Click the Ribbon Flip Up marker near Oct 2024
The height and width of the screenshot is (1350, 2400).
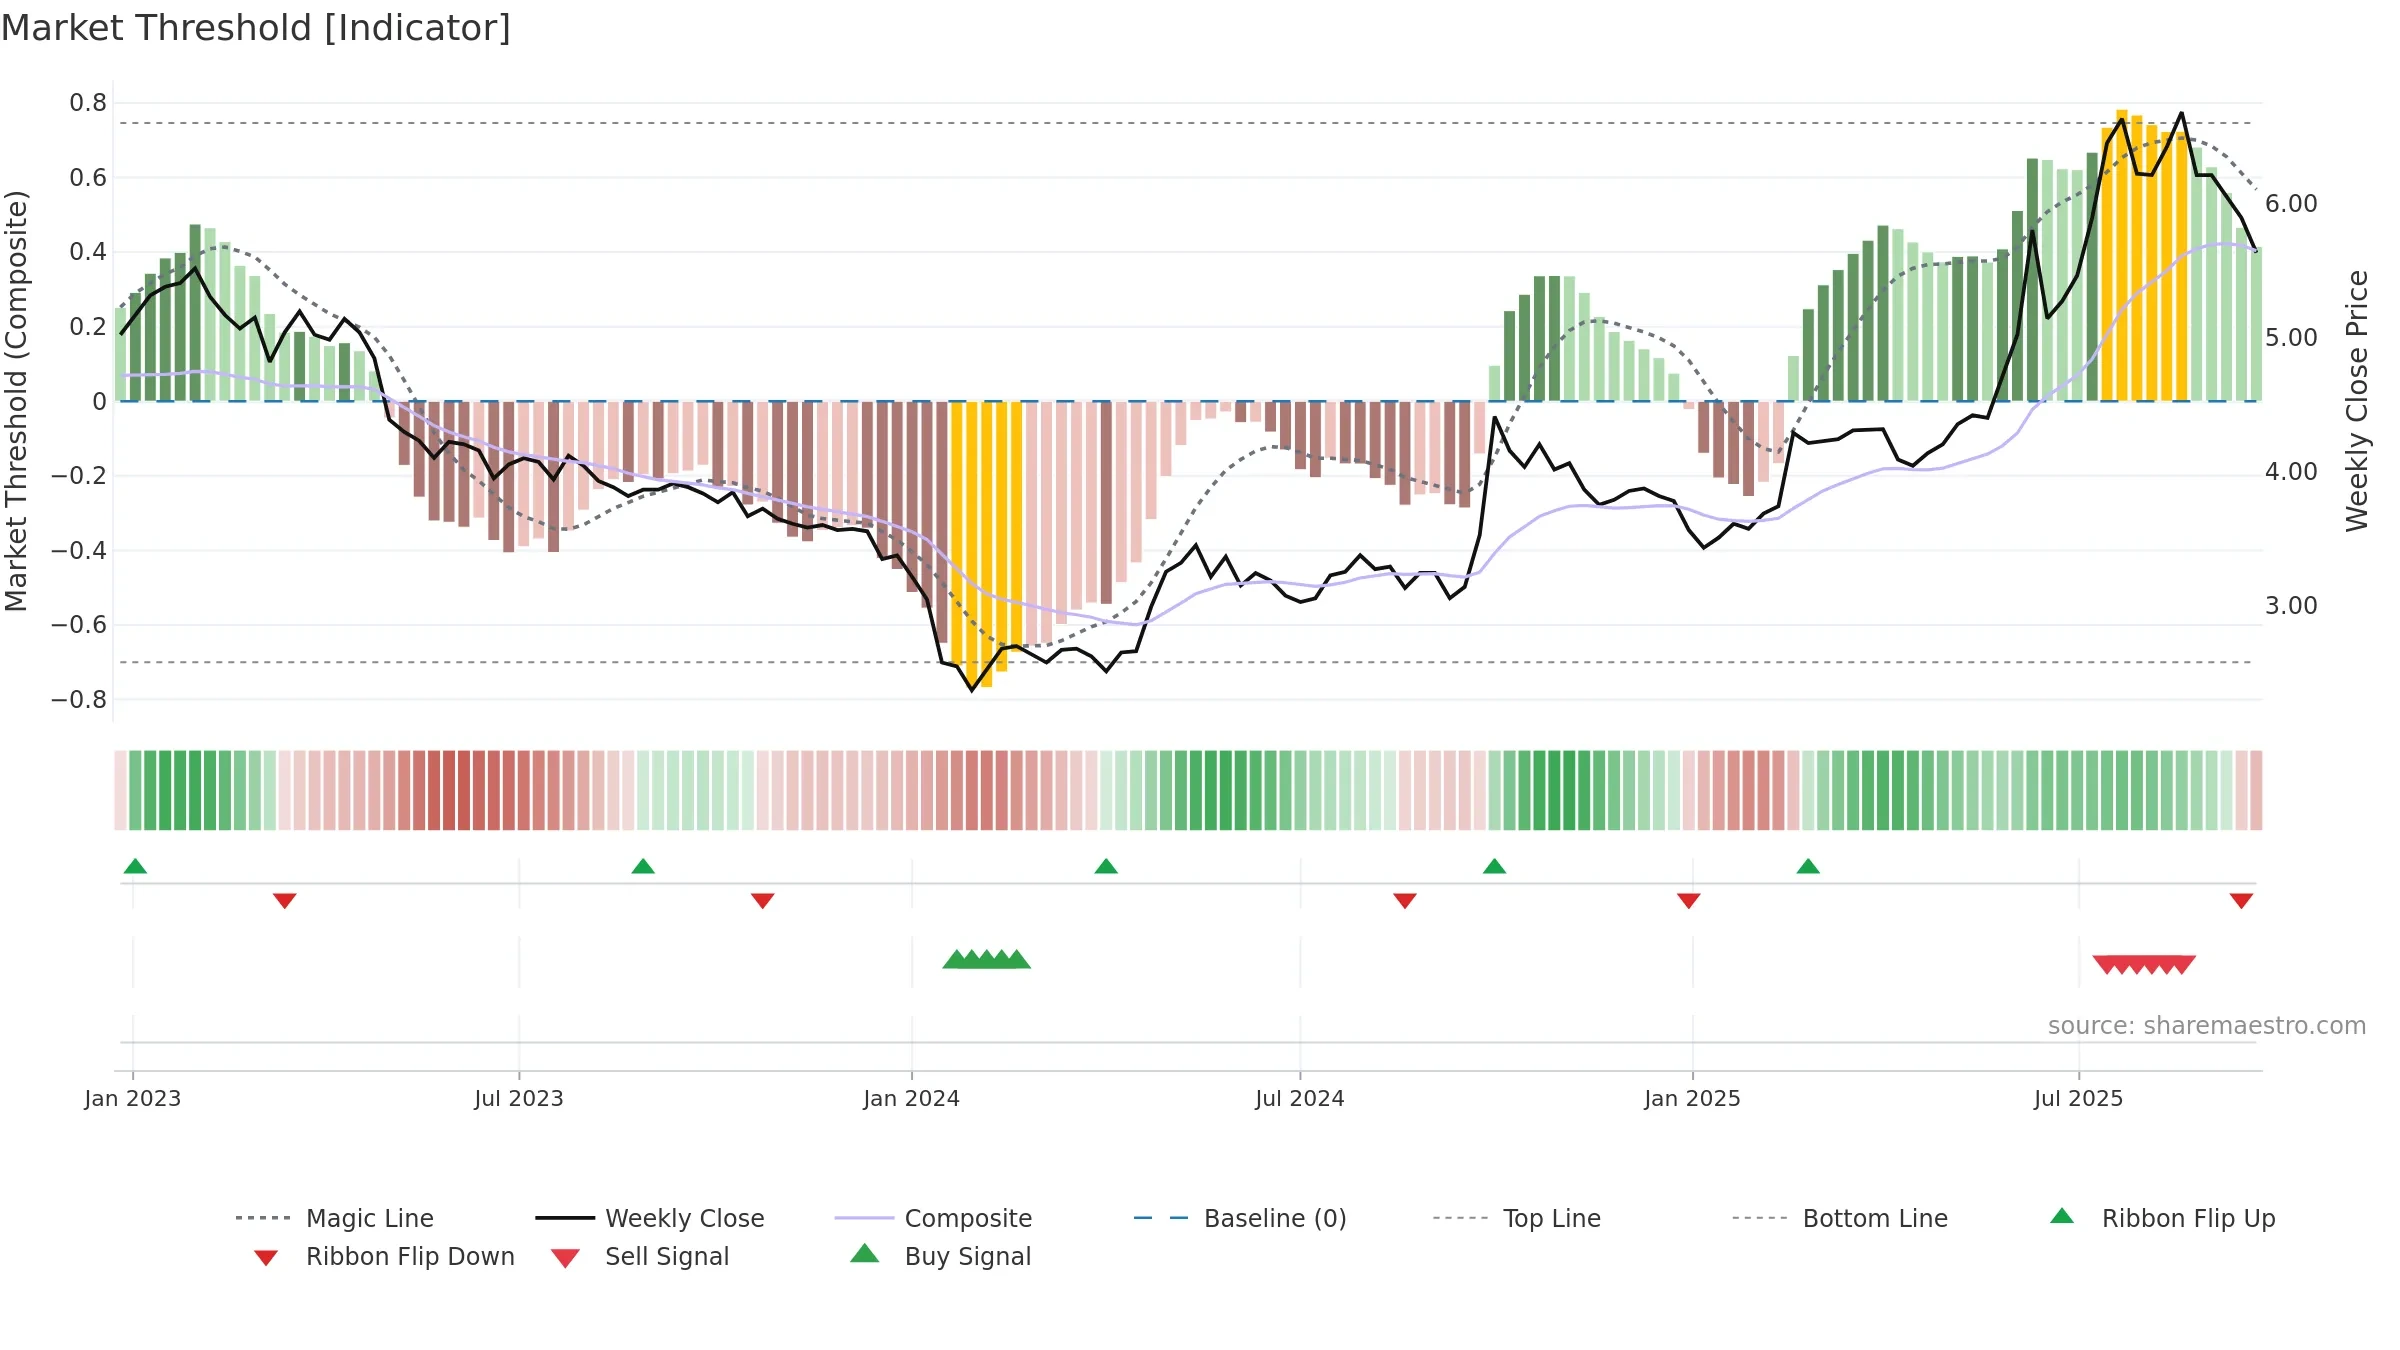click(1494, 866)
